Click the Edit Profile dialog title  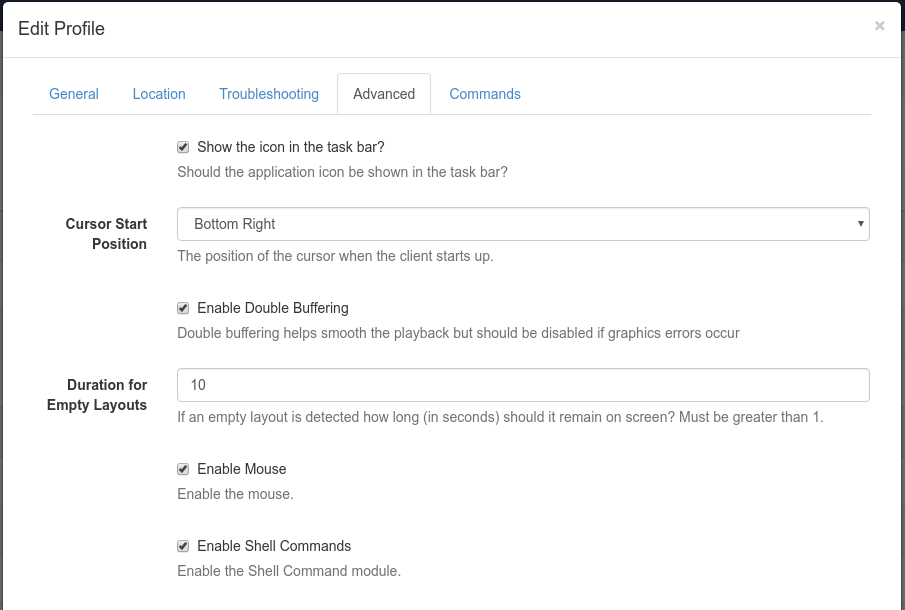pyautogui.click(x=61, y=29)
